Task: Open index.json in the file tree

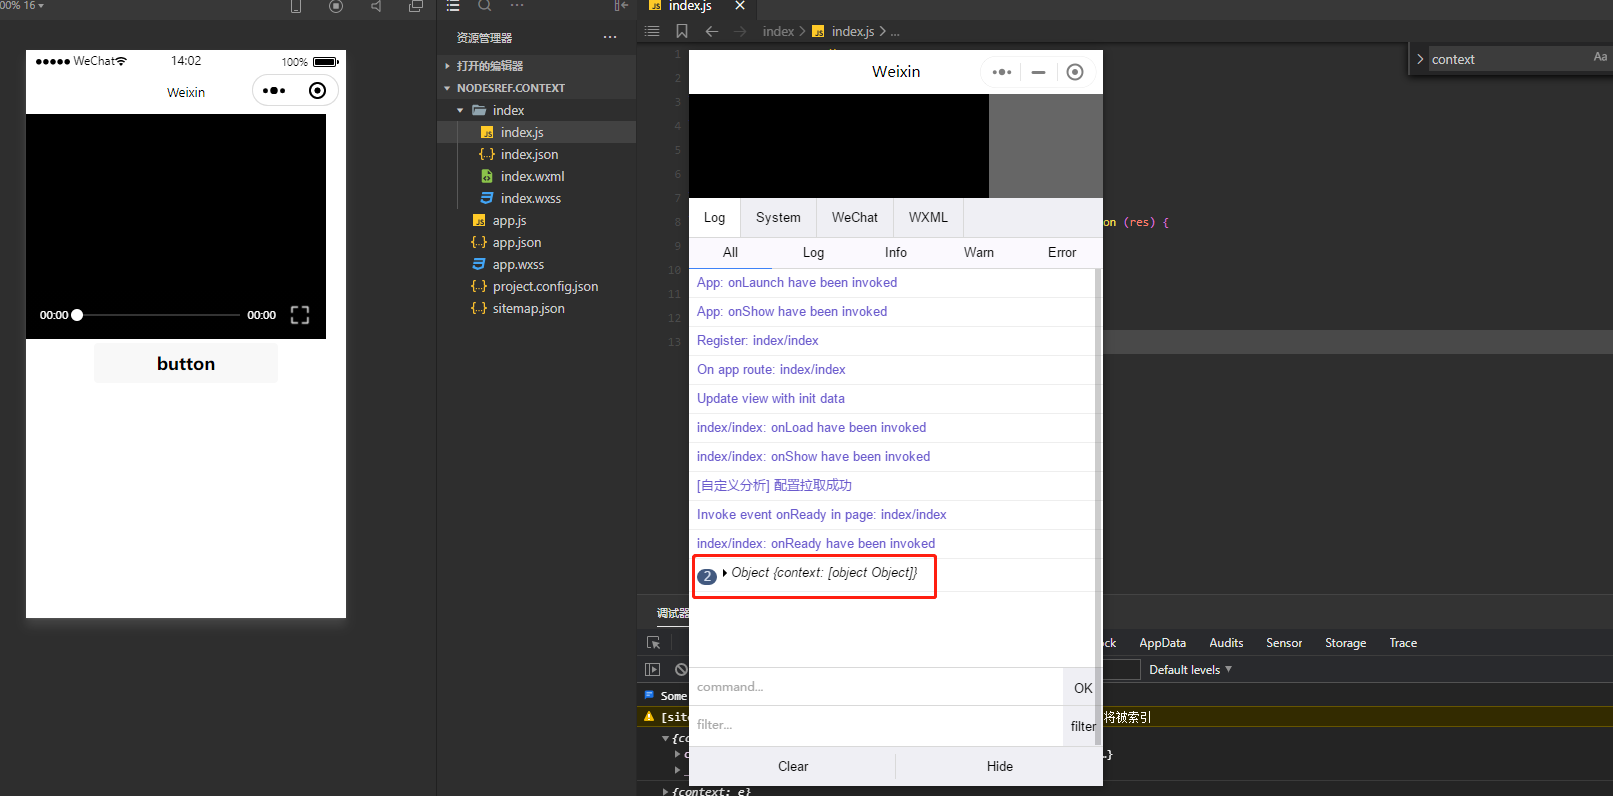Action: [529, 154]
